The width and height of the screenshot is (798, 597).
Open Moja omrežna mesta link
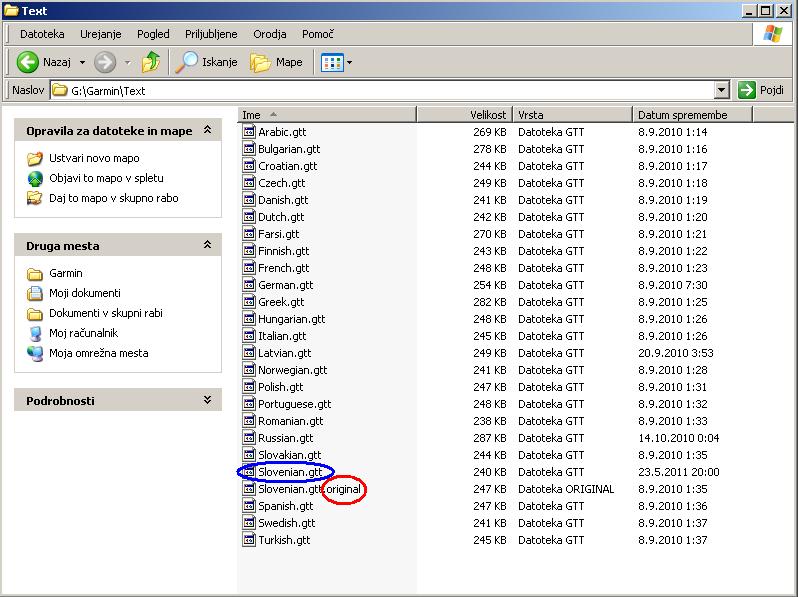point(99,353)
